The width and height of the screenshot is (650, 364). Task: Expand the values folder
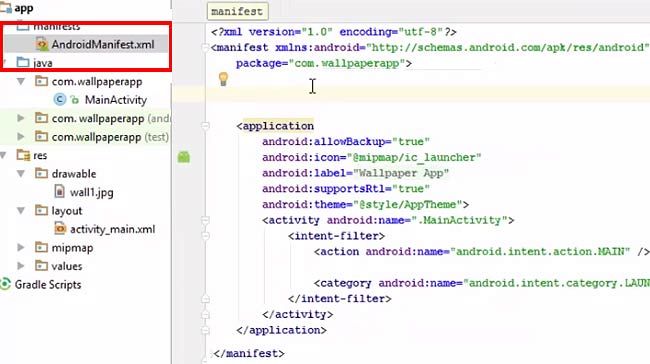click(21, 266)
